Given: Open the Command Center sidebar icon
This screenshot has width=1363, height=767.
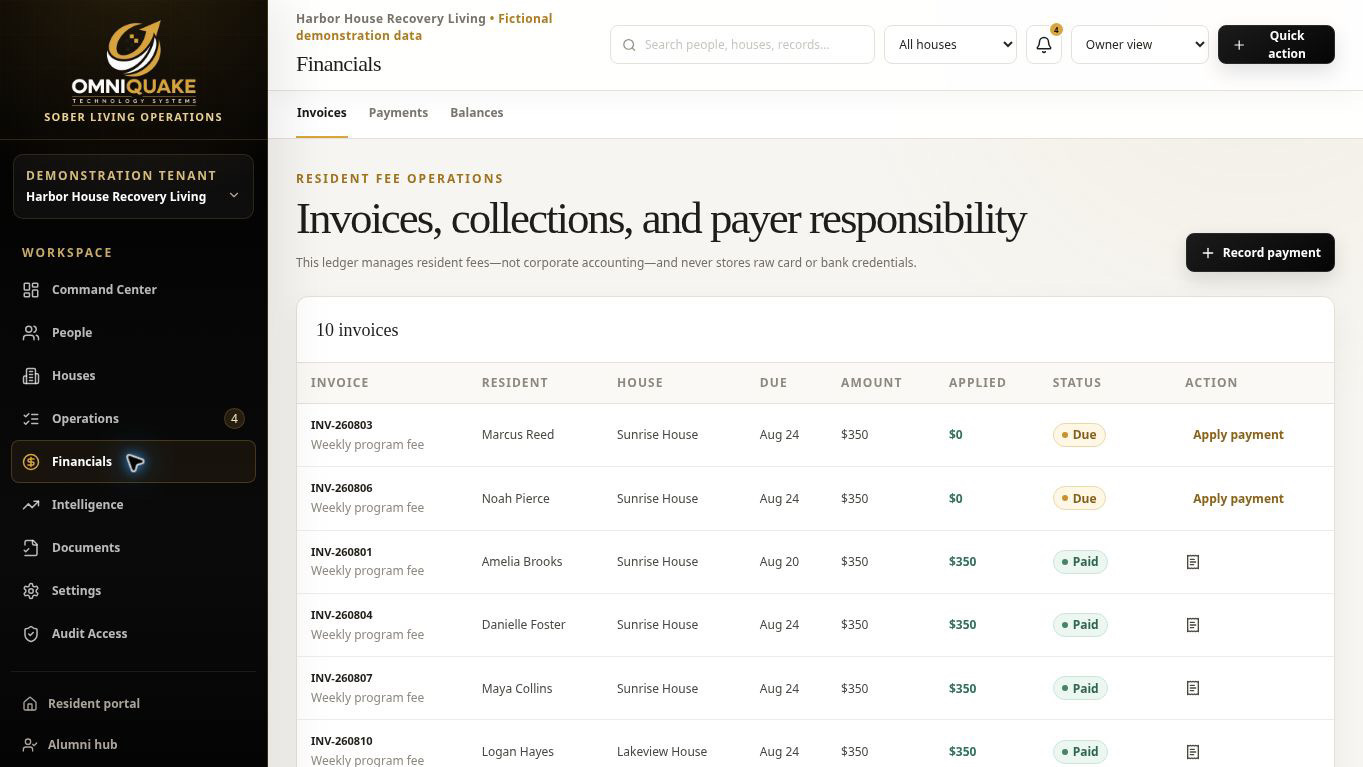Looking at the screenshot, I should 31,290.
